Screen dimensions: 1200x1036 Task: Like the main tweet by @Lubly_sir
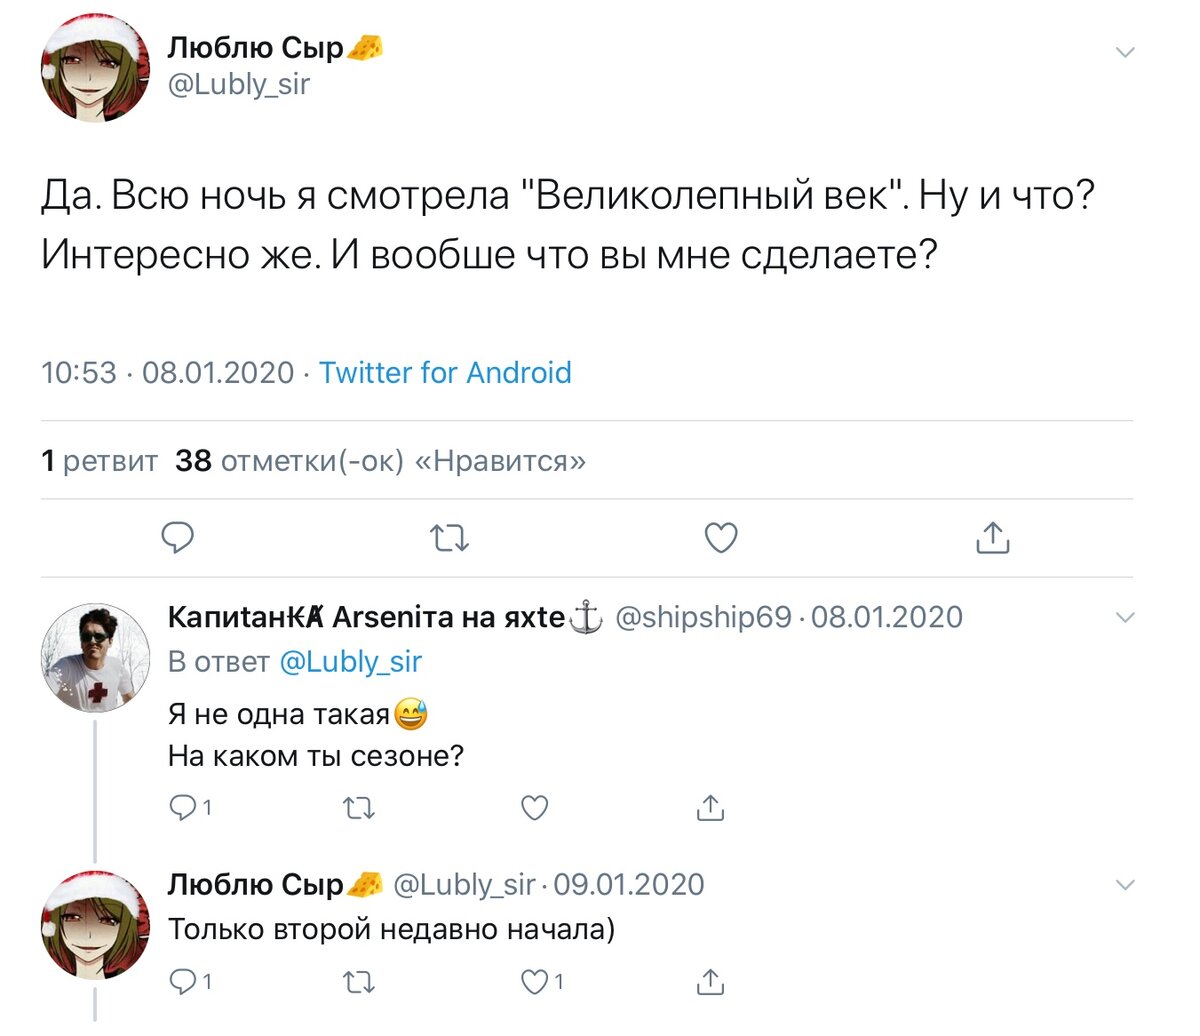(720, 538)
